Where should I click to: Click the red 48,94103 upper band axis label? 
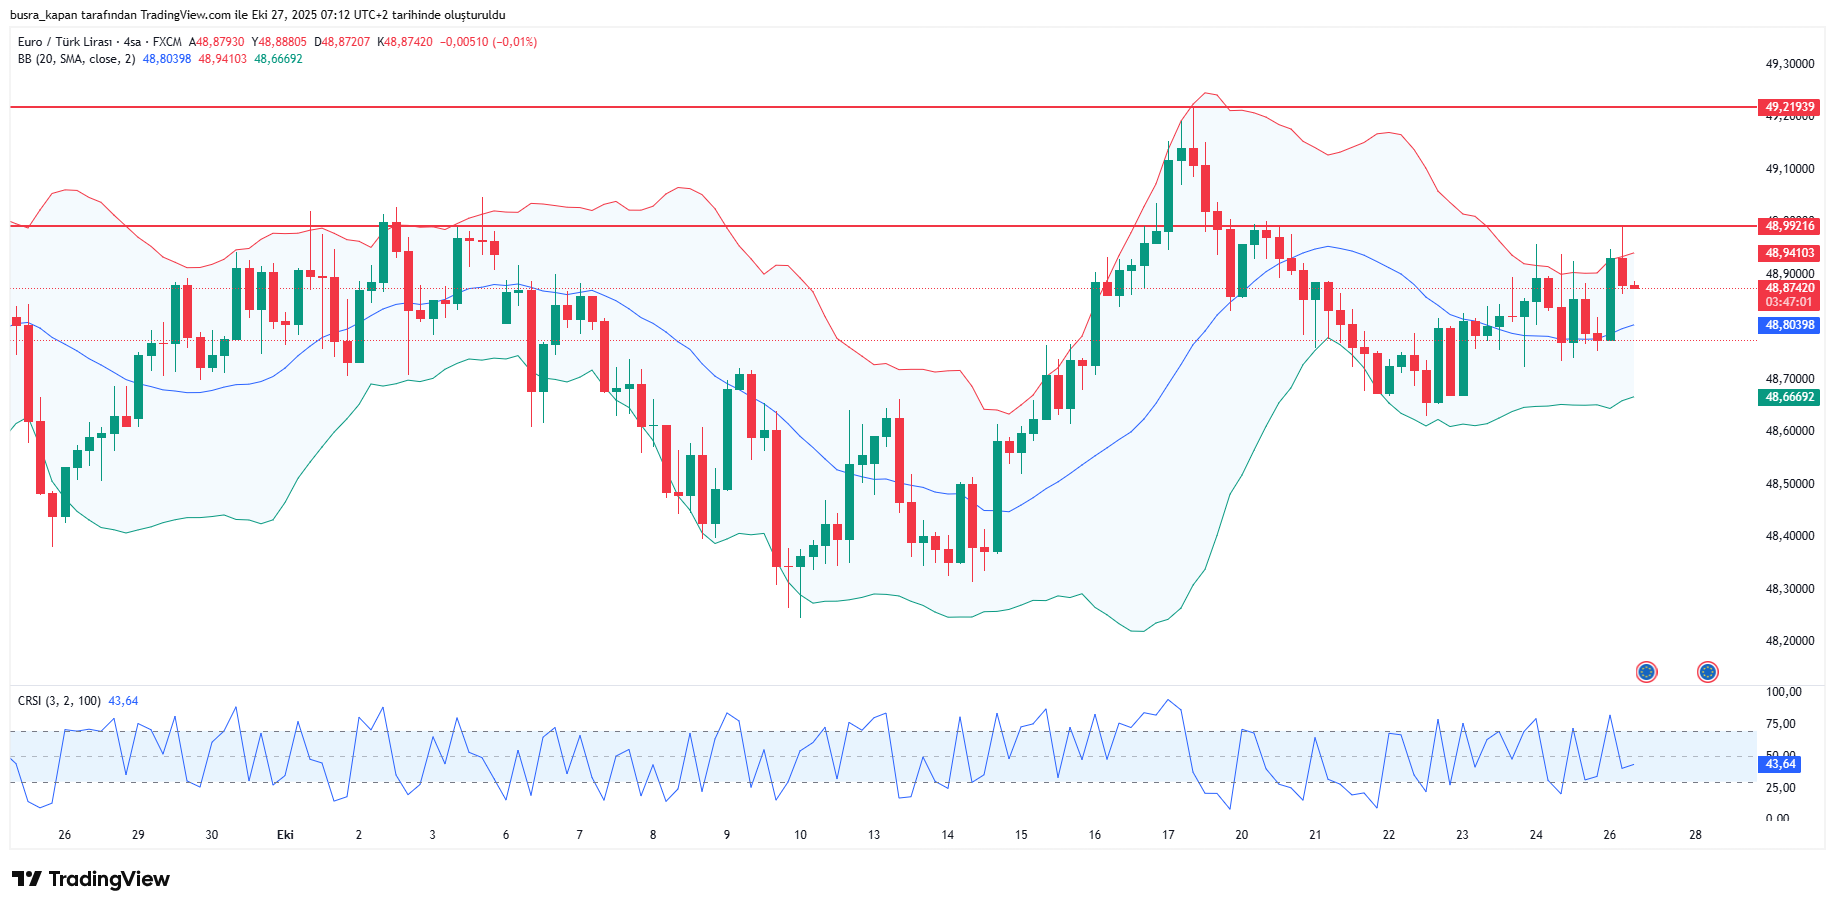pyautogui.click(x=1788, y=253)
